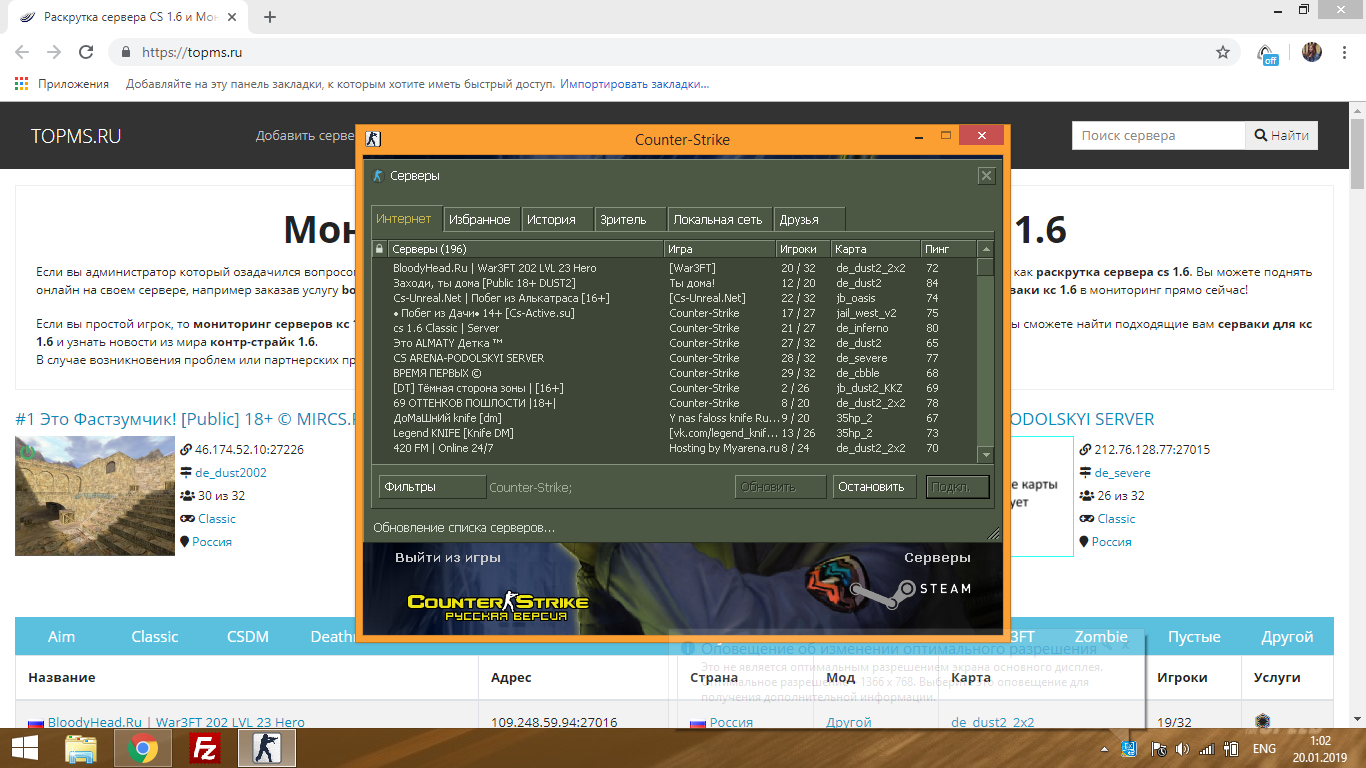Open BloodyHead.Ru server link in table
This screenshot has height=768, width=1366.
tap(176, 722)
